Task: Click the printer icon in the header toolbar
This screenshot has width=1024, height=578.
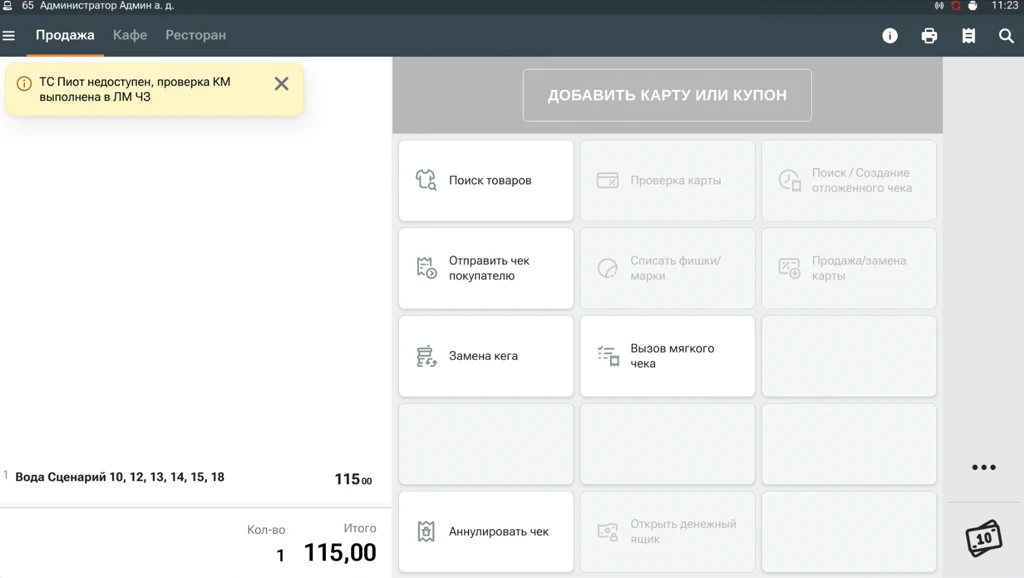Action: coord(929,36)
